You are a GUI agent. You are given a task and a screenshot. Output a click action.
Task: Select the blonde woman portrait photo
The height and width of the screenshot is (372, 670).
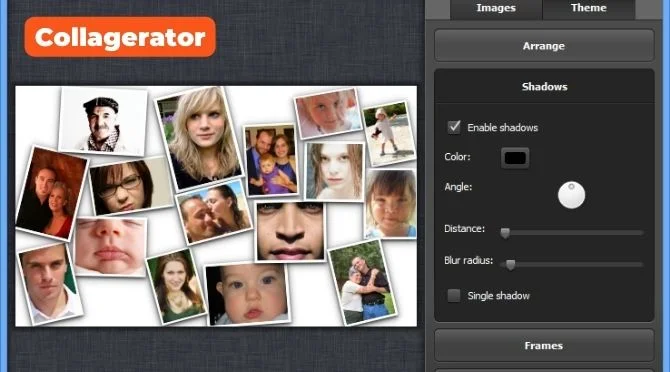pyautogui.click(x=199, y=138)
